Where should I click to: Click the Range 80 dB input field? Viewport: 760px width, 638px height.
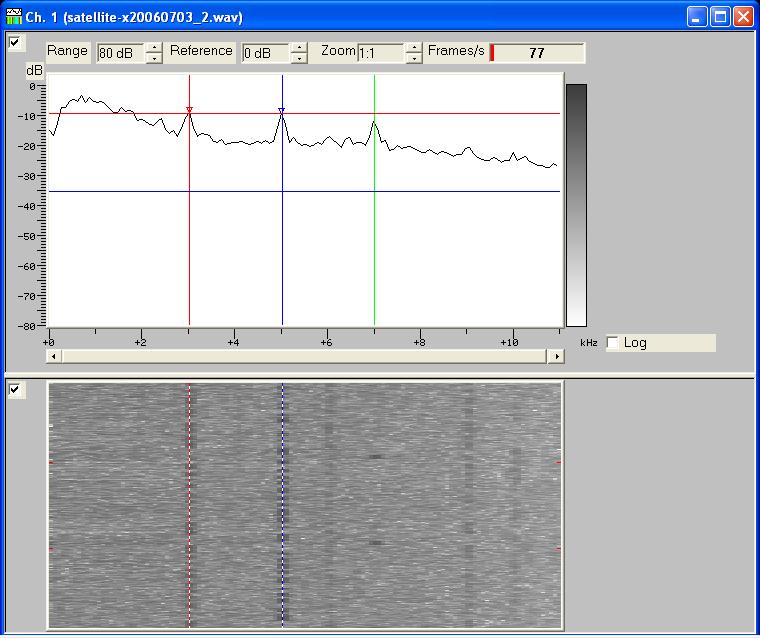coord(120,53)
